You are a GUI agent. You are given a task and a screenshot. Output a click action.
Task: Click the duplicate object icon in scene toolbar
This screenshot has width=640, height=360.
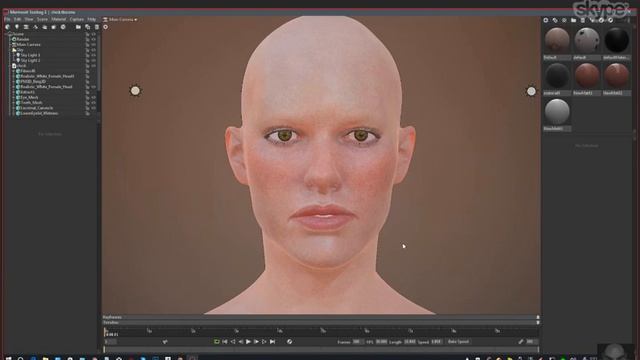[x=87, y=27]
